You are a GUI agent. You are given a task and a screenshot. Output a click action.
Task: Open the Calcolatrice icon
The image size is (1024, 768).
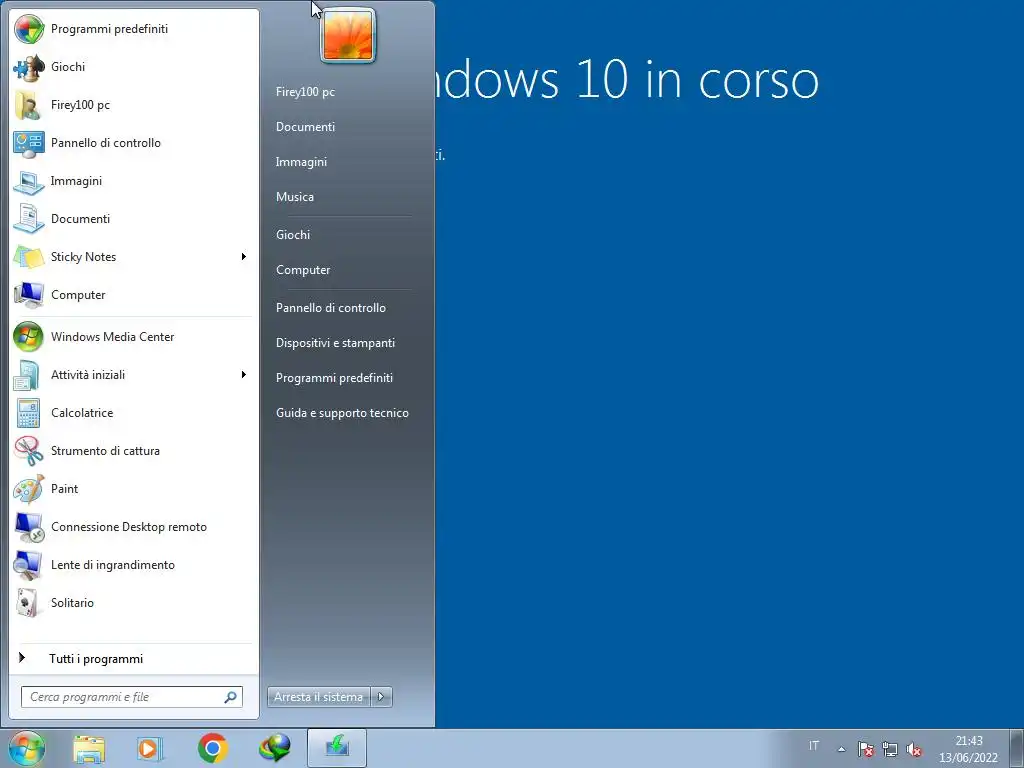pyautogui.click(x=29, y=413)
